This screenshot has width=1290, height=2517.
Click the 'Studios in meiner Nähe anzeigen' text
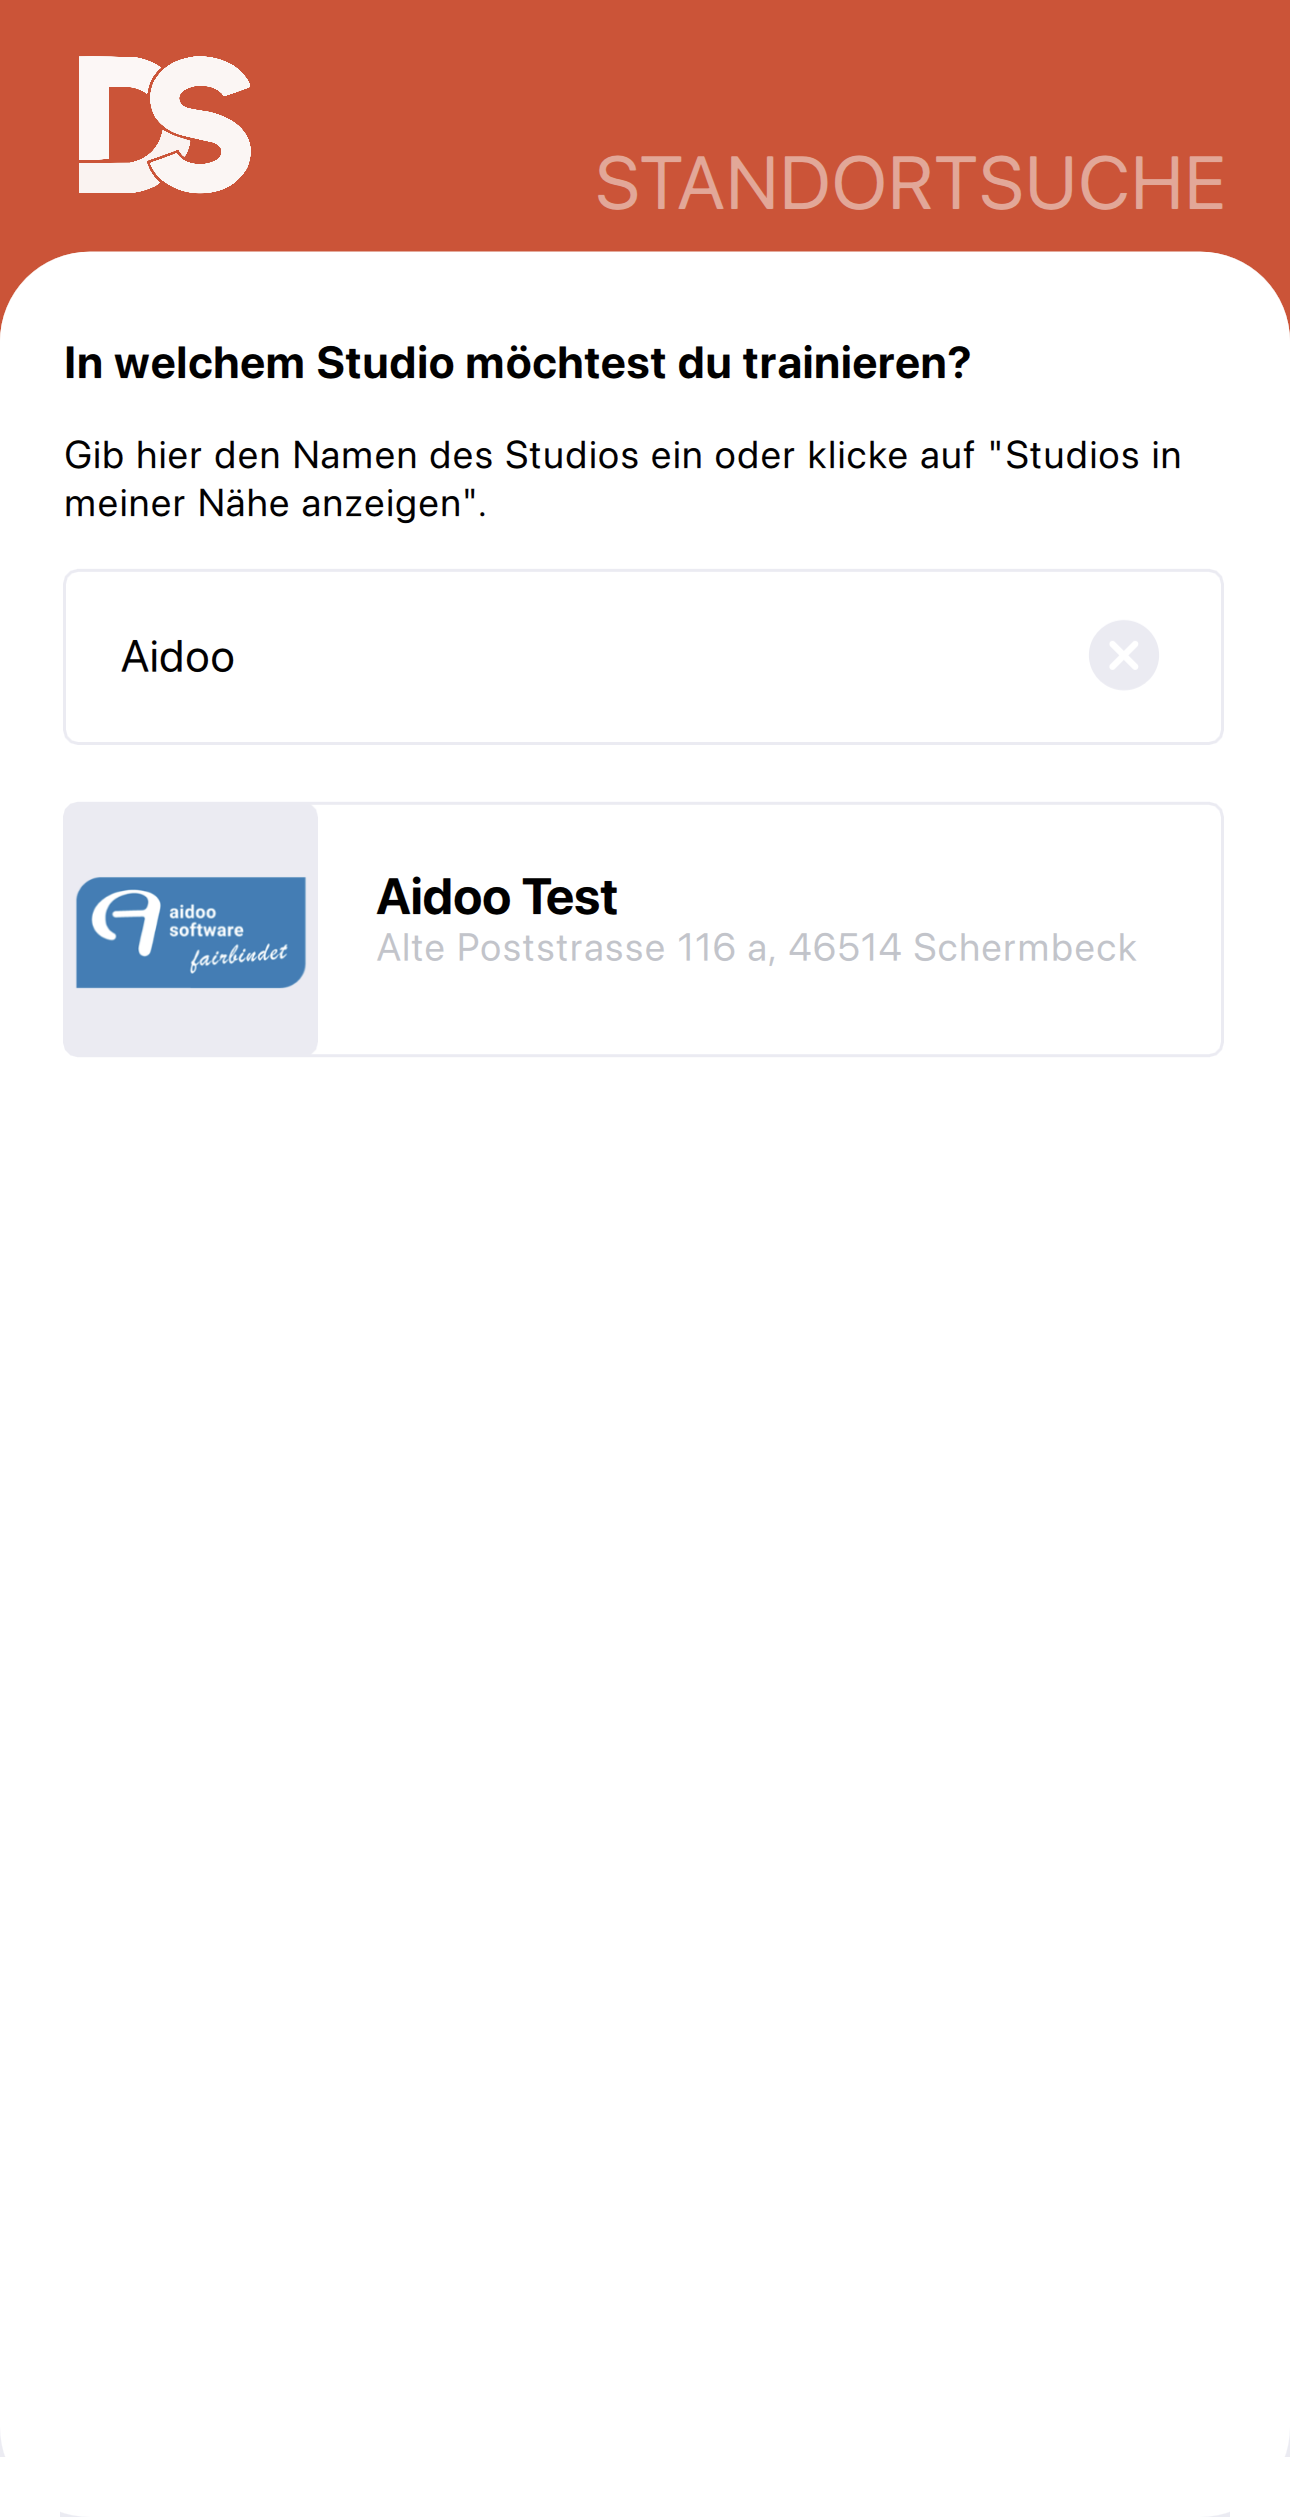[x=1092, y=456]
